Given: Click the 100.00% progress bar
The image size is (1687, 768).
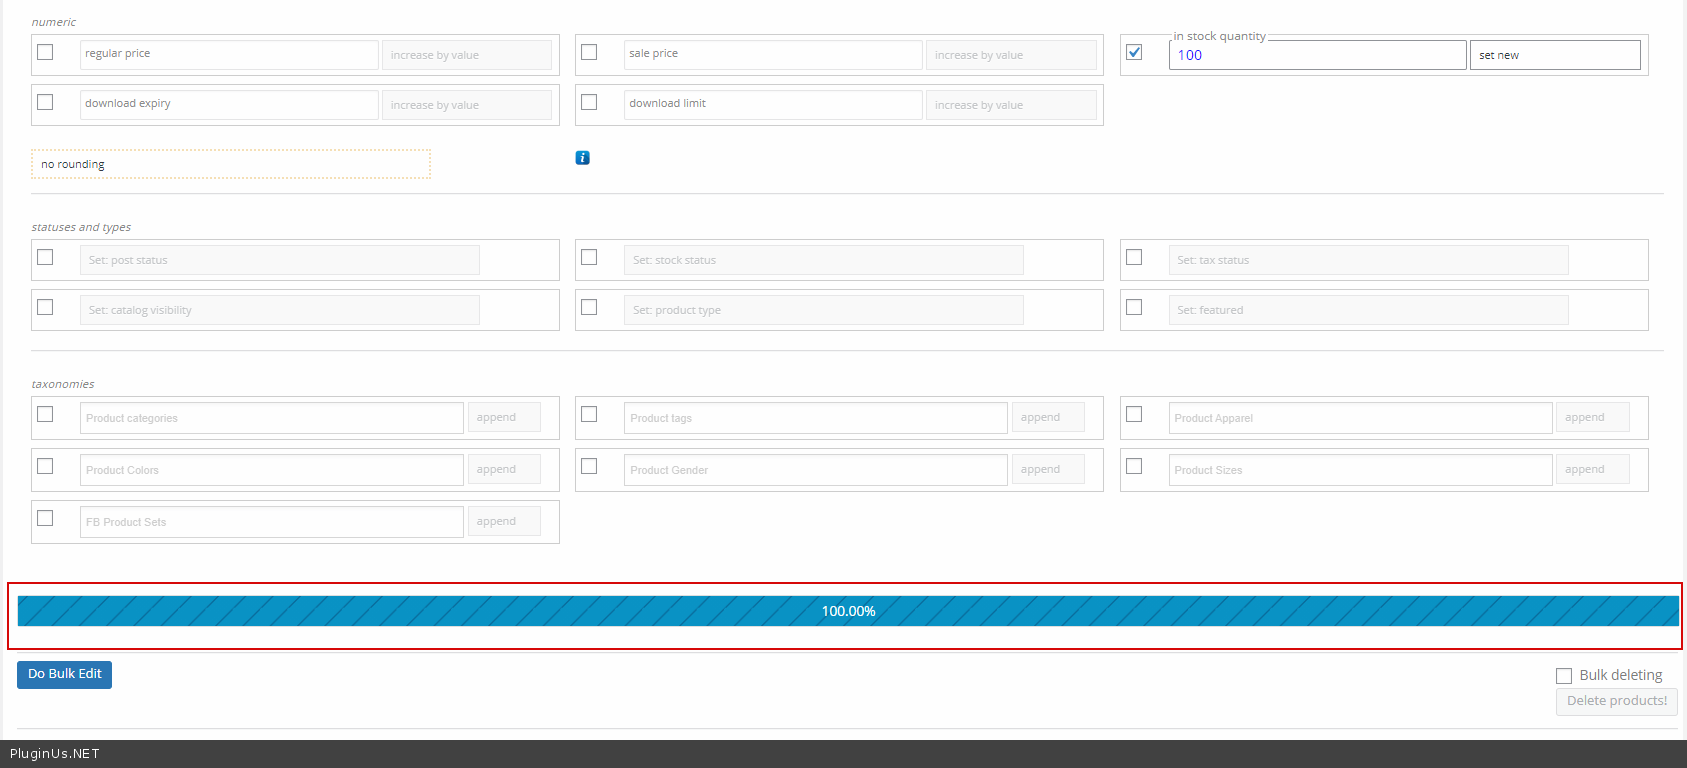Looking at the screenshot, I should 847,611.
